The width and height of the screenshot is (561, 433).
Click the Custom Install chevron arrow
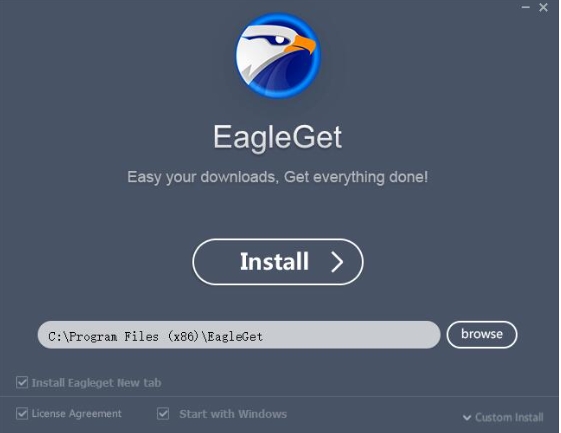point(467,418)
